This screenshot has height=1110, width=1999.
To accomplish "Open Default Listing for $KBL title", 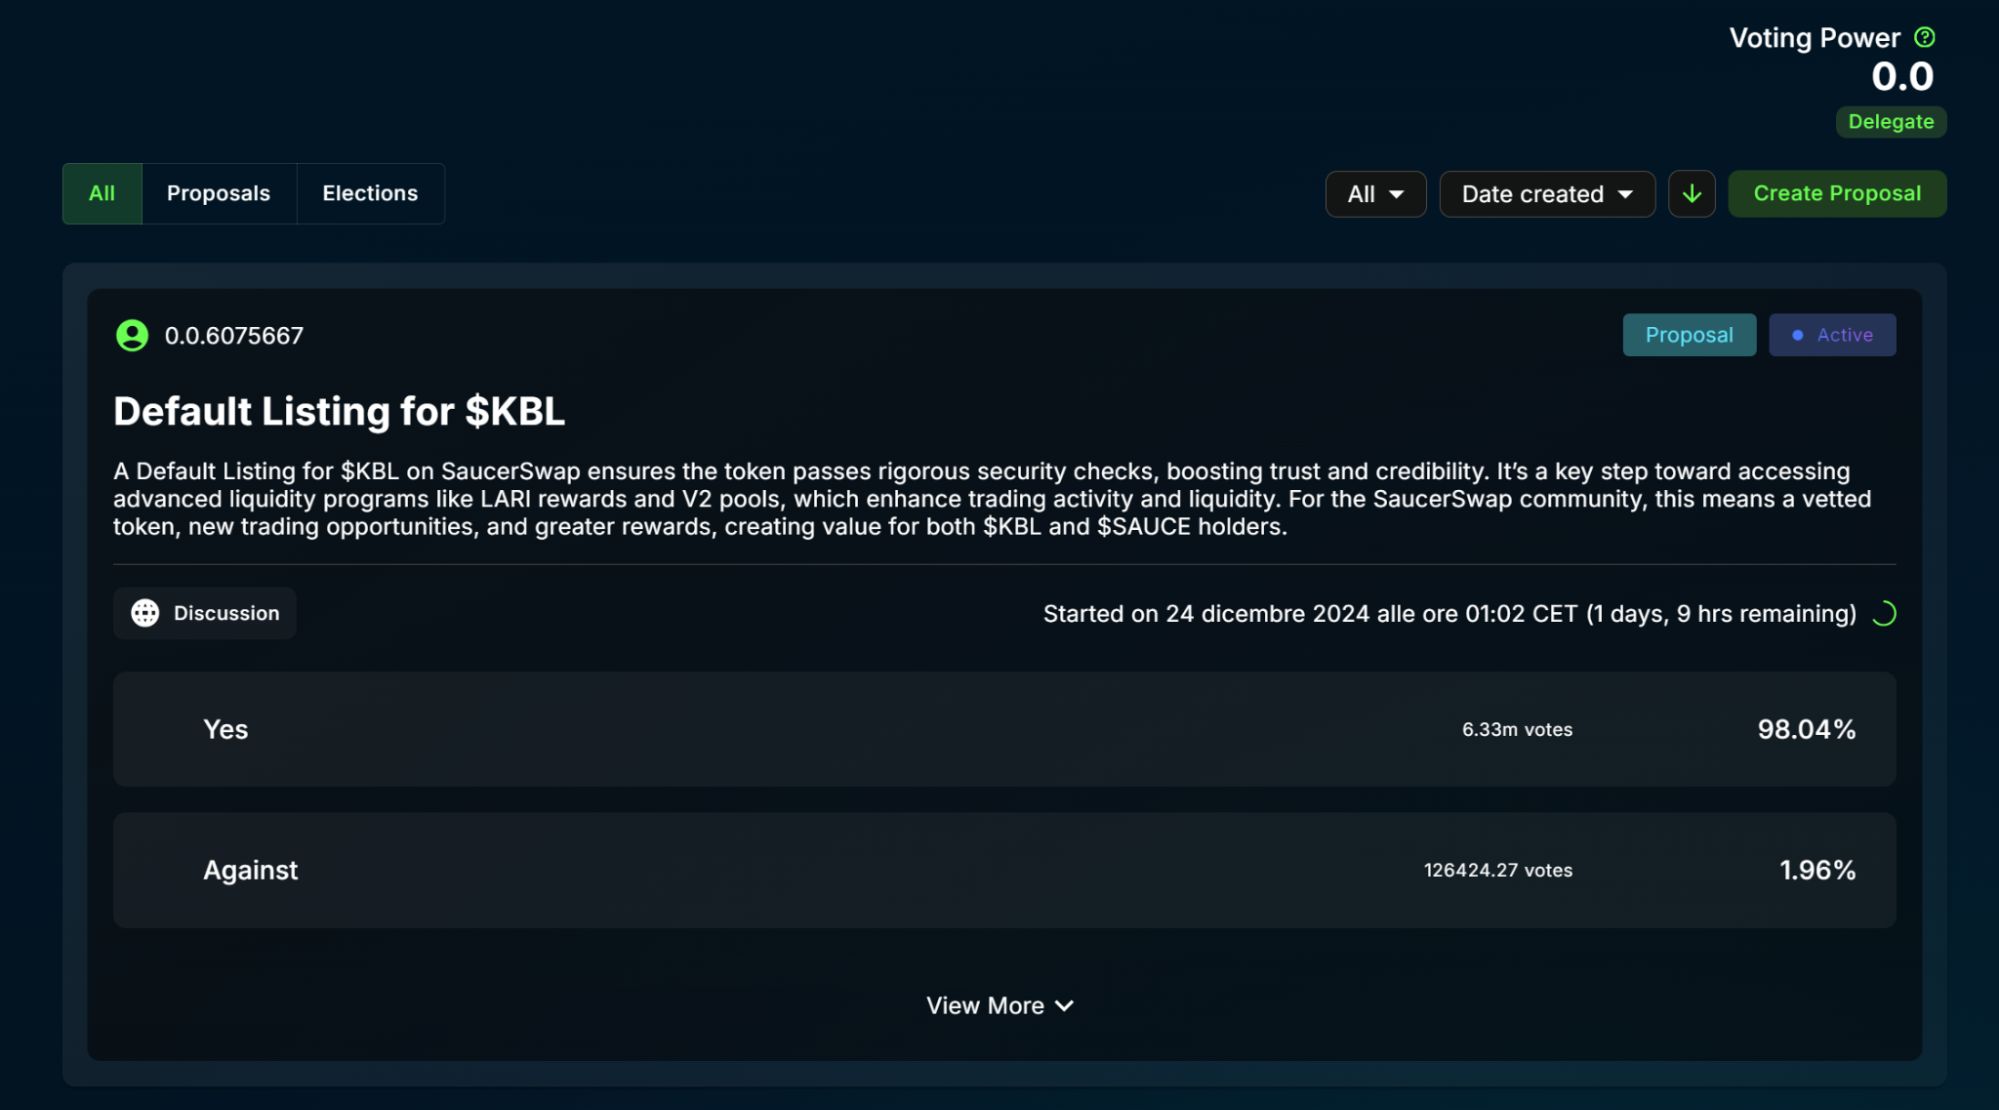I will pos(339,412).
